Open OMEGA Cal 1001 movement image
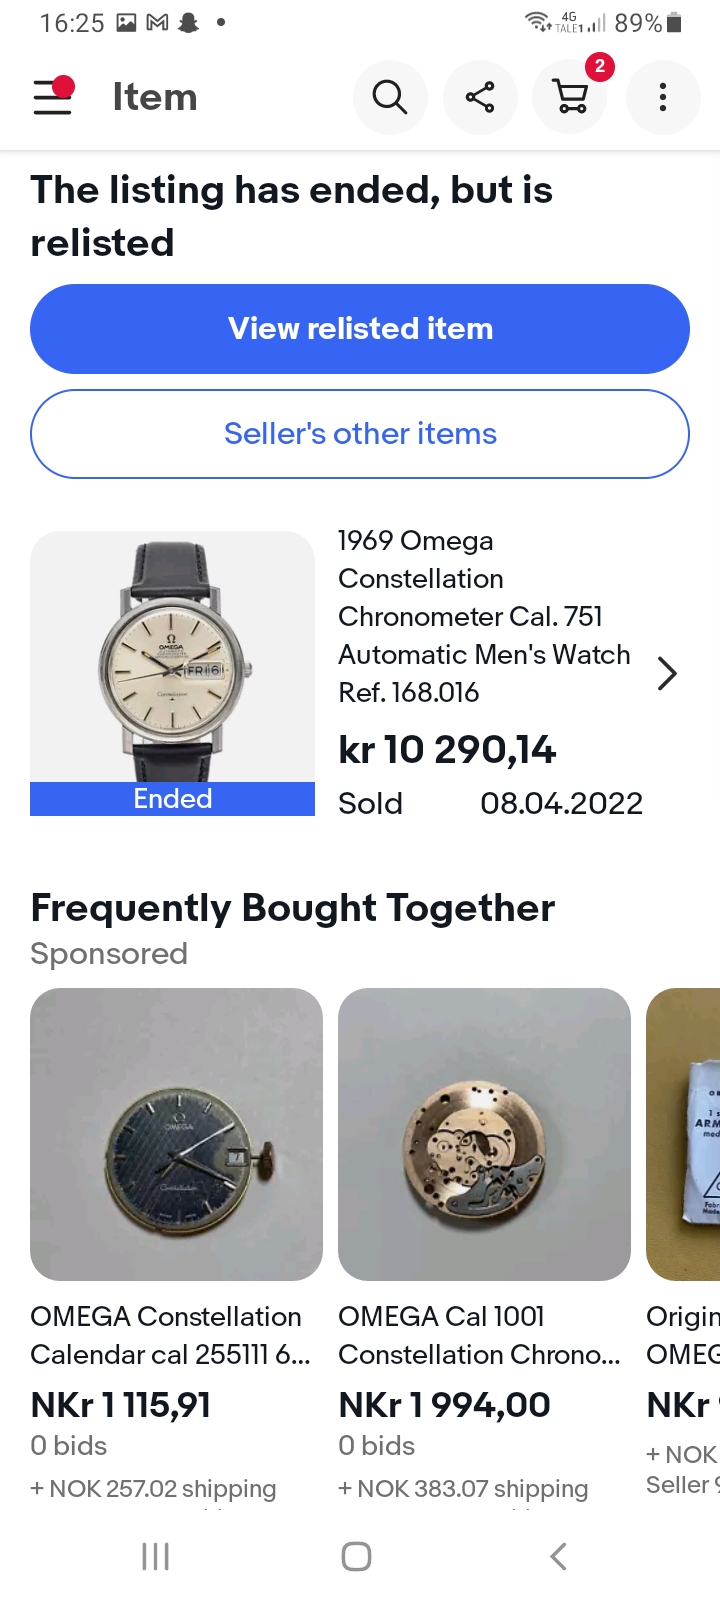 tap(484, 1134)
